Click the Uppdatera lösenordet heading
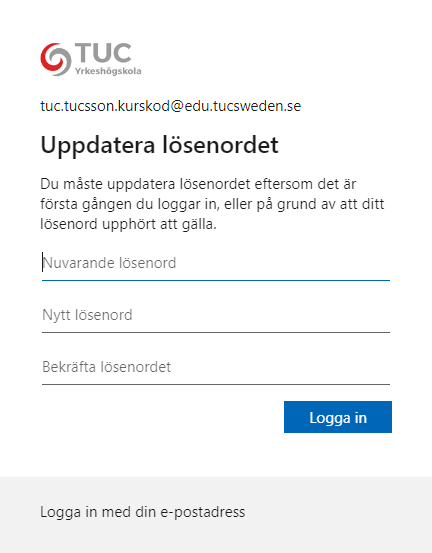Image resolution: width=432 pixels, height=553 pixels. (159, 145)
